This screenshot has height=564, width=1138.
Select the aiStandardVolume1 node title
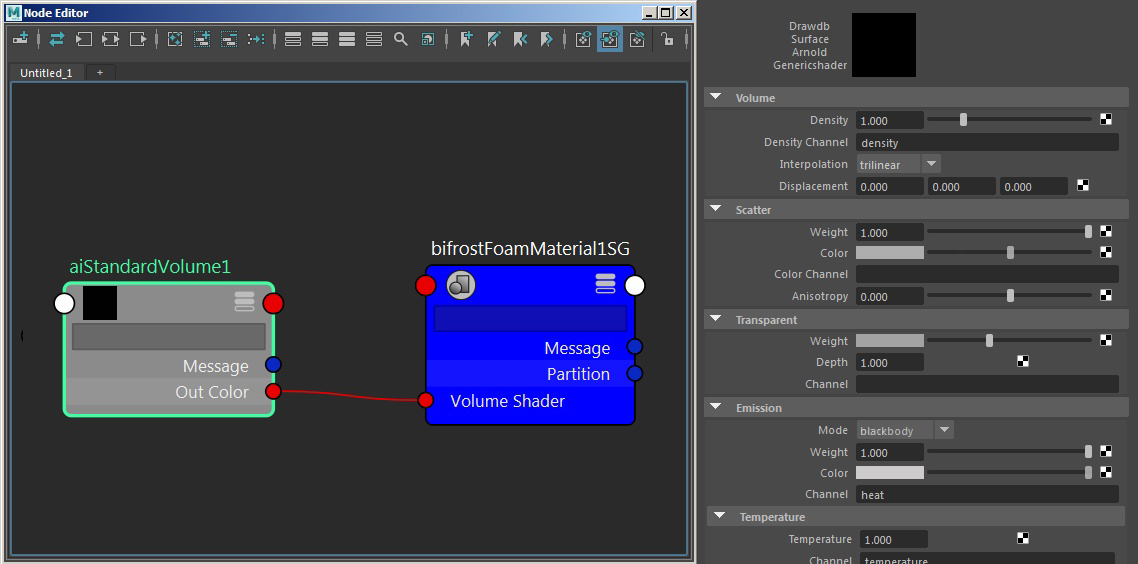point(150,266)
